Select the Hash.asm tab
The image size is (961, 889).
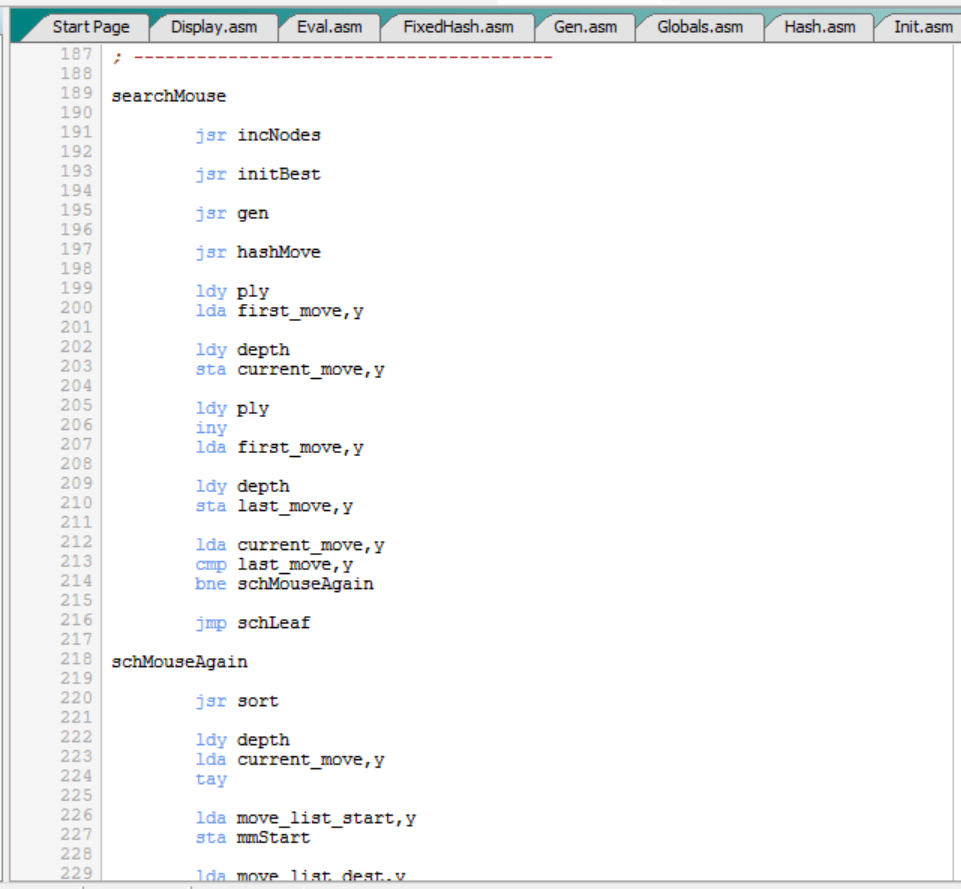tap(819, 27)
